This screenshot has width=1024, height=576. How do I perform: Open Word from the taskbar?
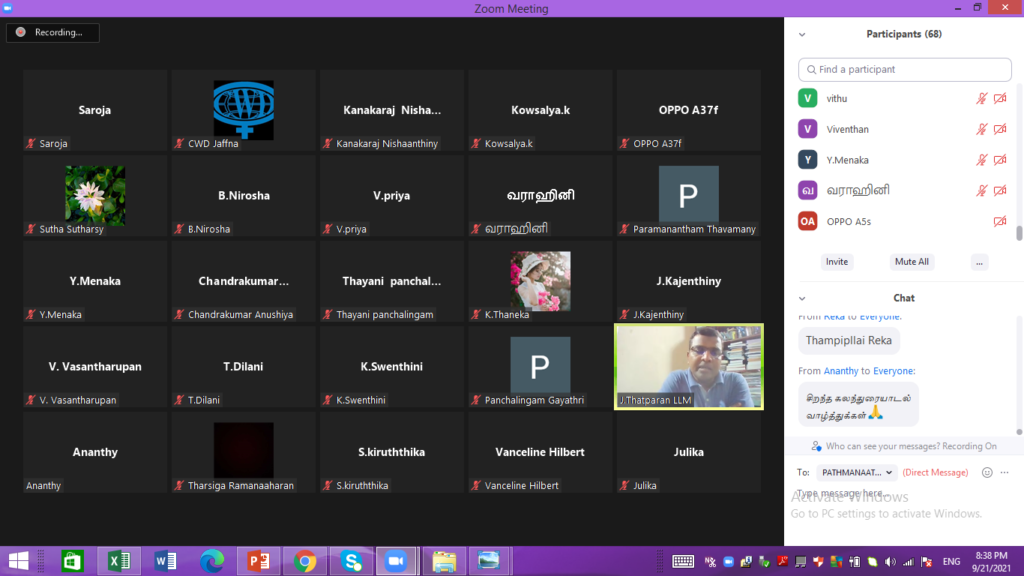pyautogui.click(x=165, y=561)
